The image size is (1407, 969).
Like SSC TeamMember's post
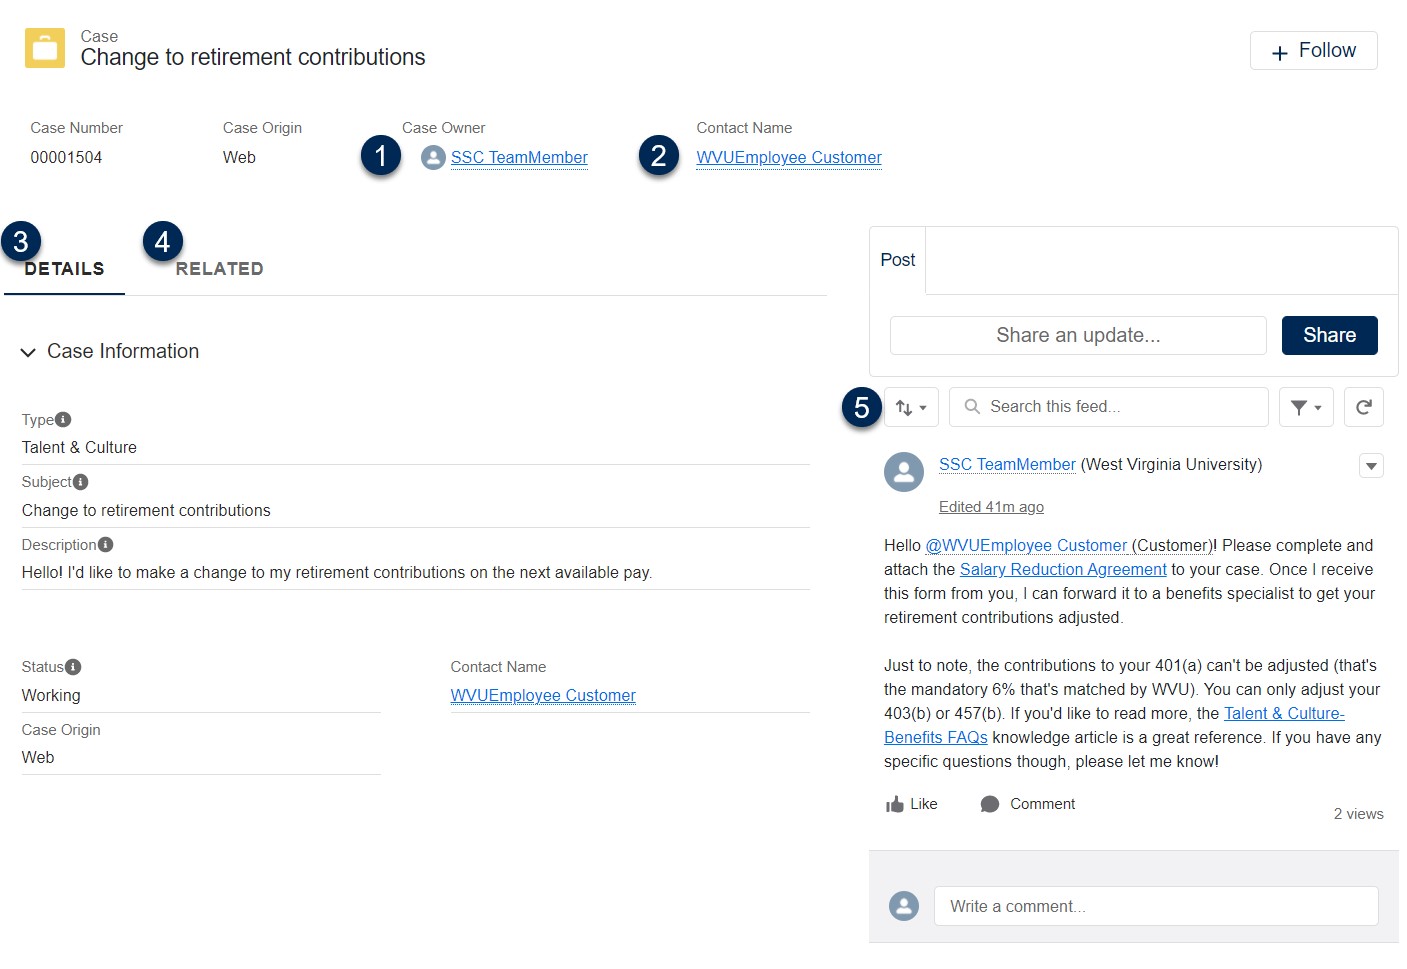point(910,803)
